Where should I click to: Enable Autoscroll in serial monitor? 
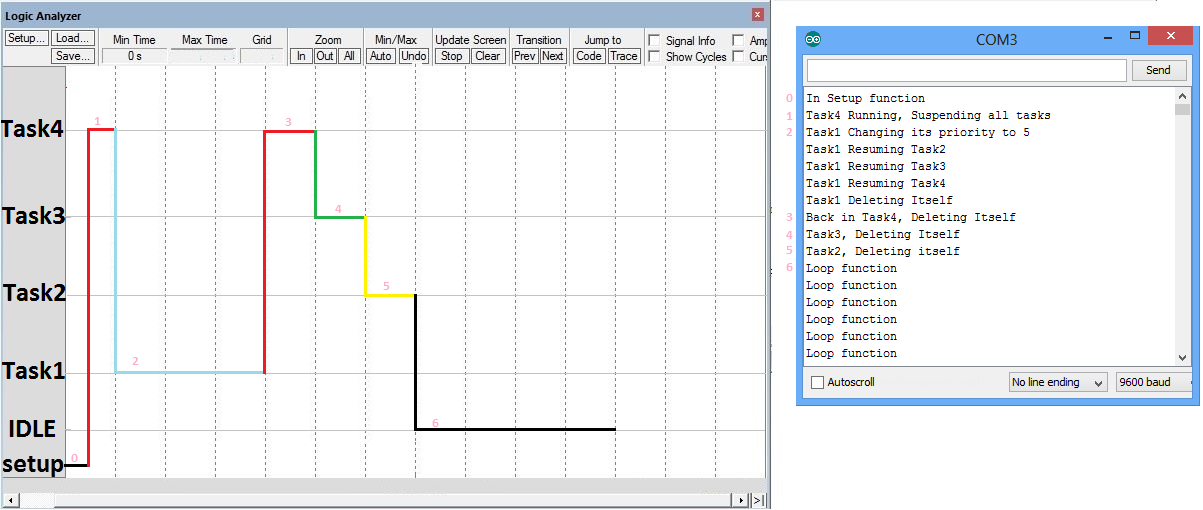pyautogui.click(x=818, y=382)
